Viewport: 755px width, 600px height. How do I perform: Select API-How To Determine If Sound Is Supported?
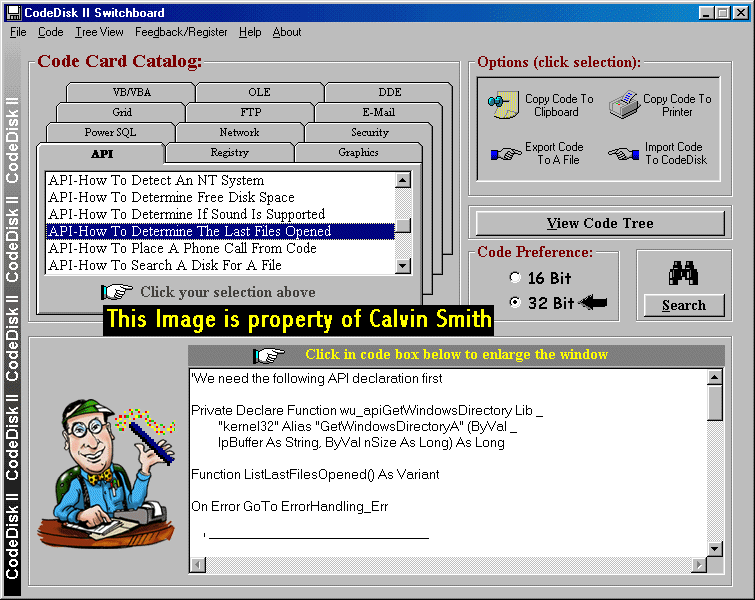[220, 214]
